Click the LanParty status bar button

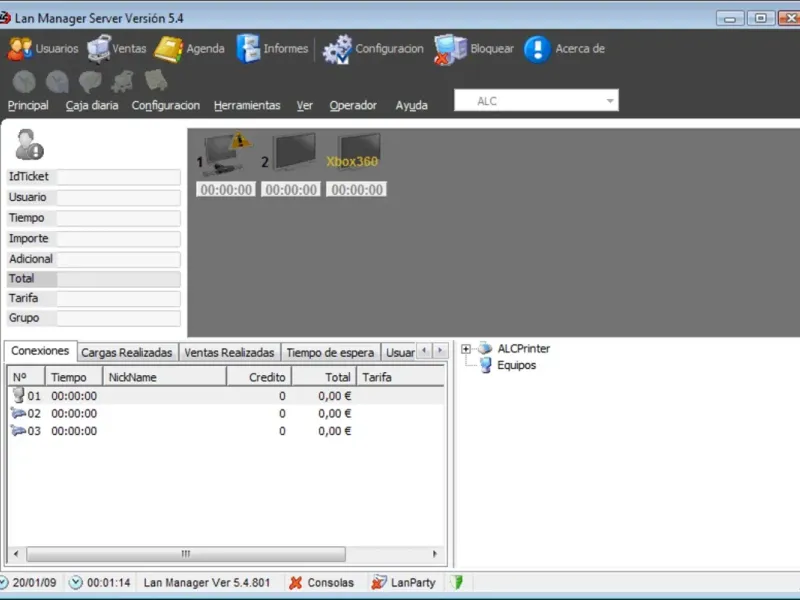(403, 582)
